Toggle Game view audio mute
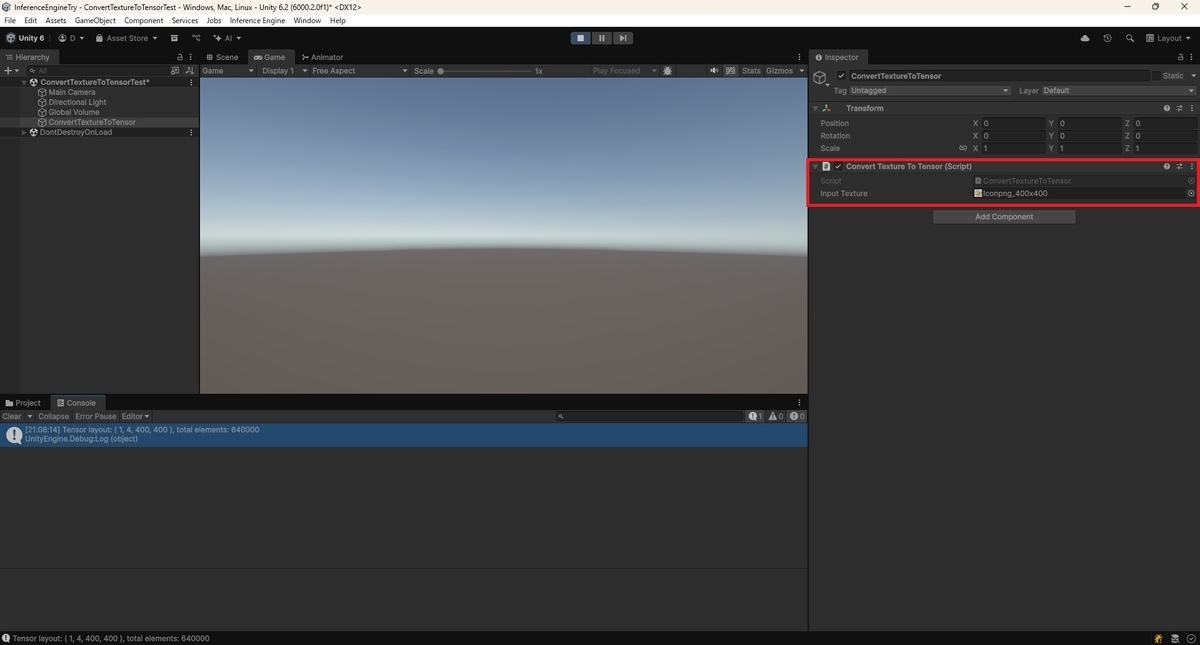 click(714, 71)
